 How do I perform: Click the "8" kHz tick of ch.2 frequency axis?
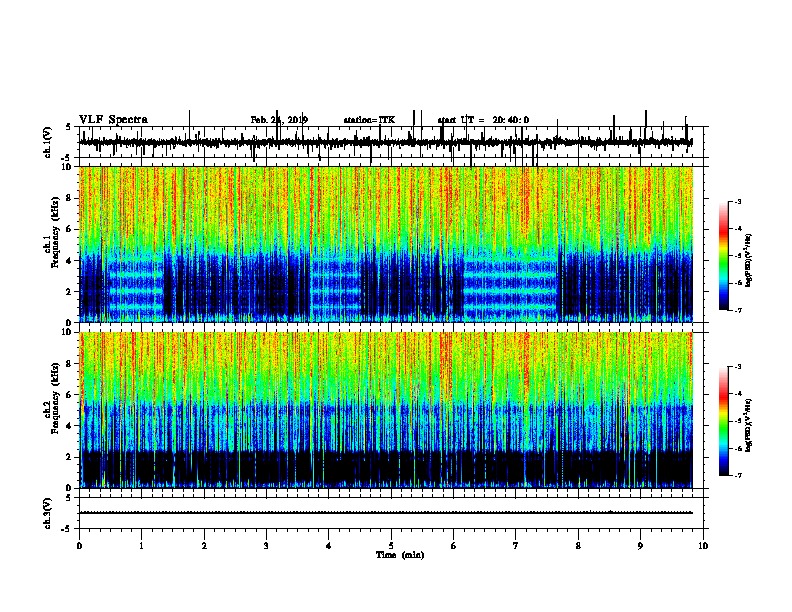click(70, 364)
